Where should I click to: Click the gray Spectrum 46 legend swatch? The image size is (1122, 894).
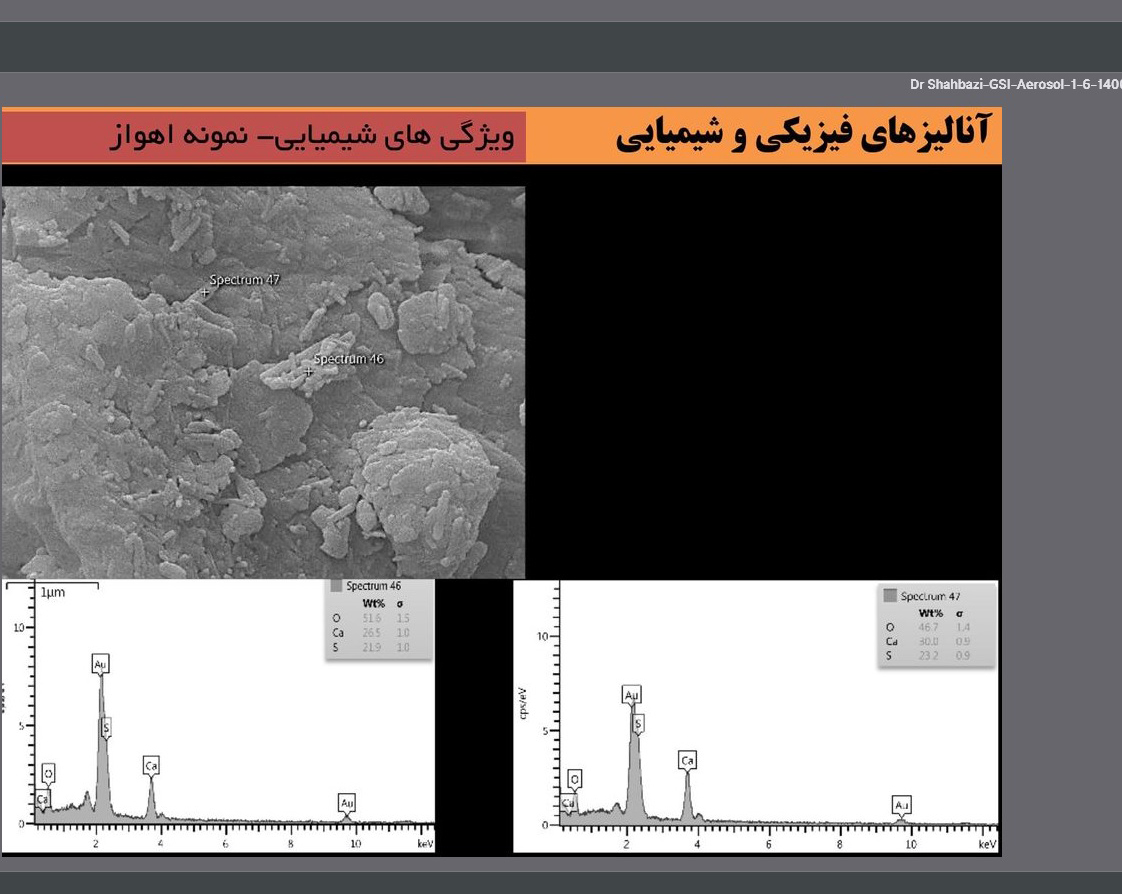(x=336, y=586)
